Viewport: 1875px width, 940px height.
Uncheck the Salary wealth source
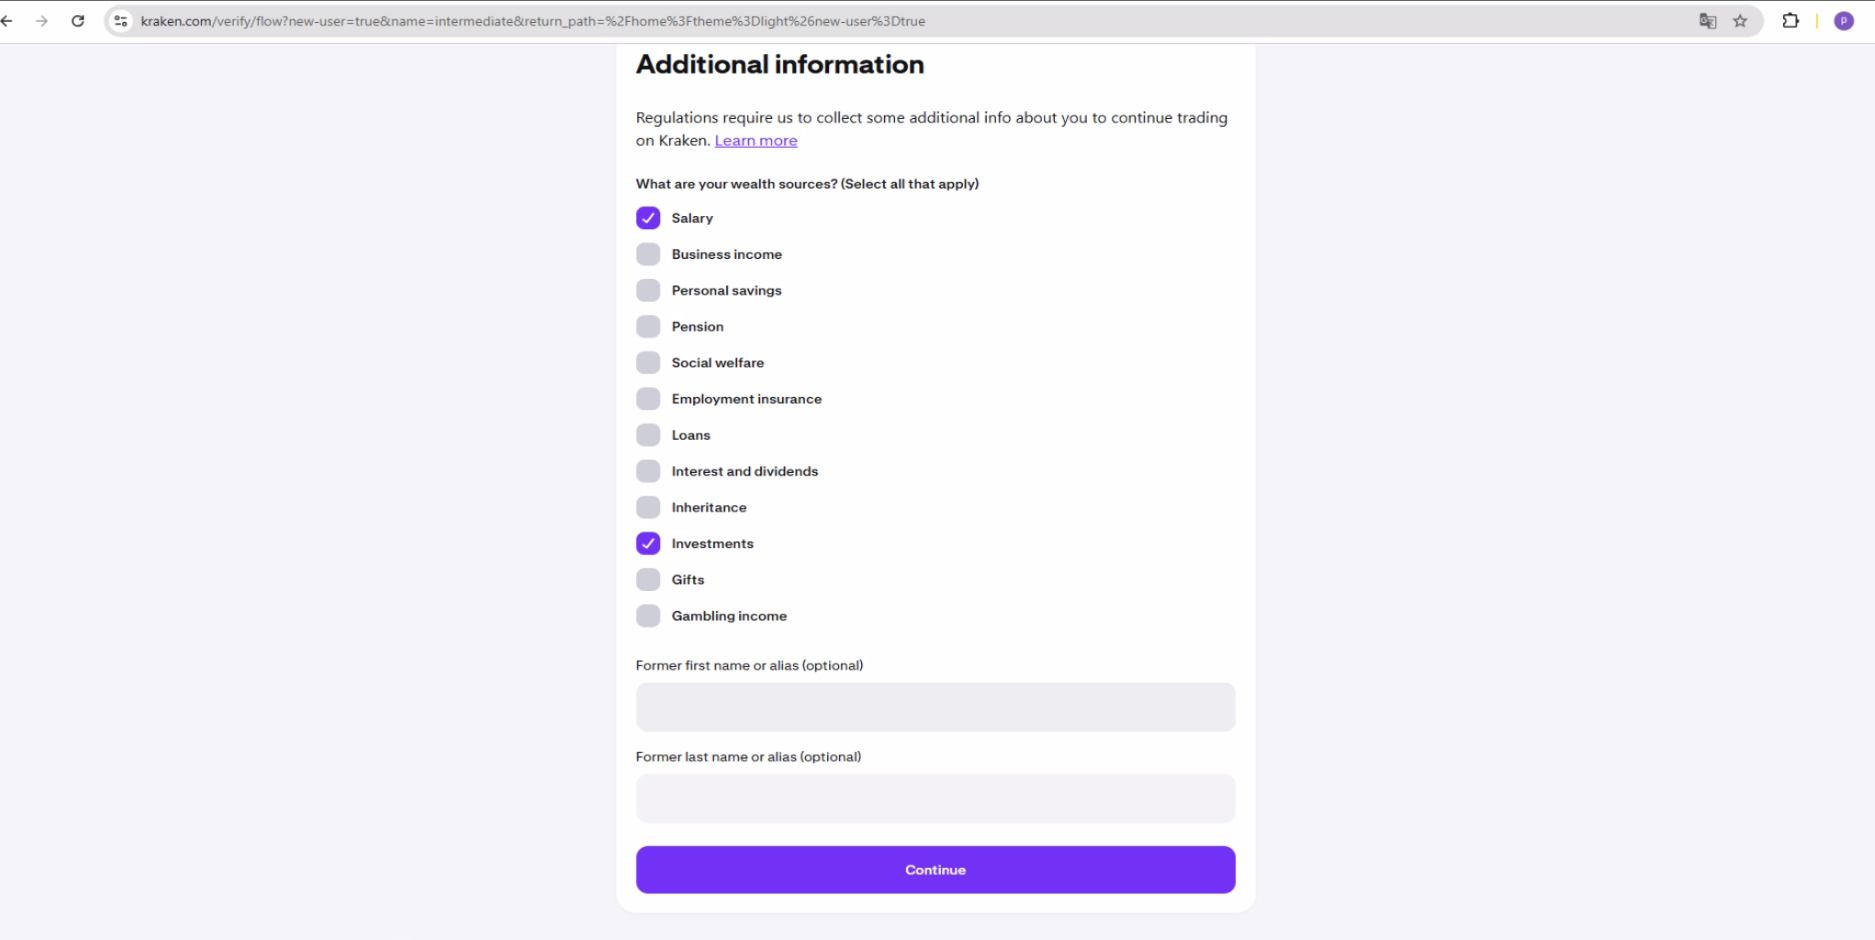(x=648, y=218)
